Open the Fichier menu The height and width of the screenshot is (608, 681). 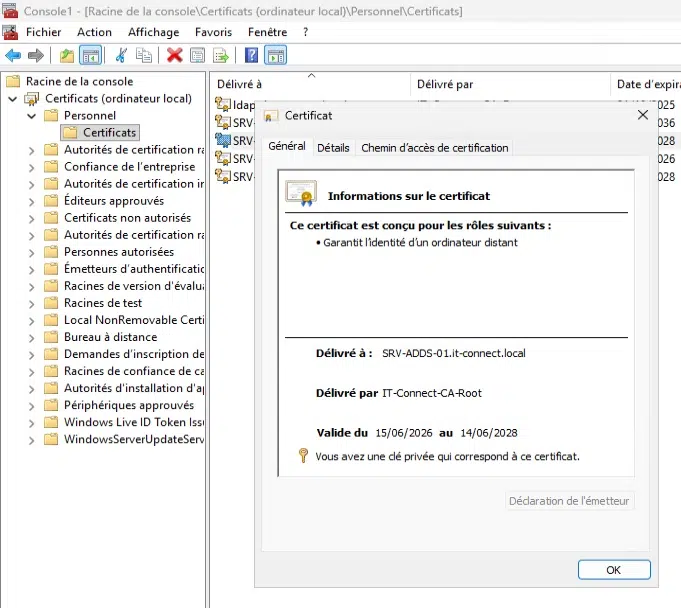click(x=43, y=32)
